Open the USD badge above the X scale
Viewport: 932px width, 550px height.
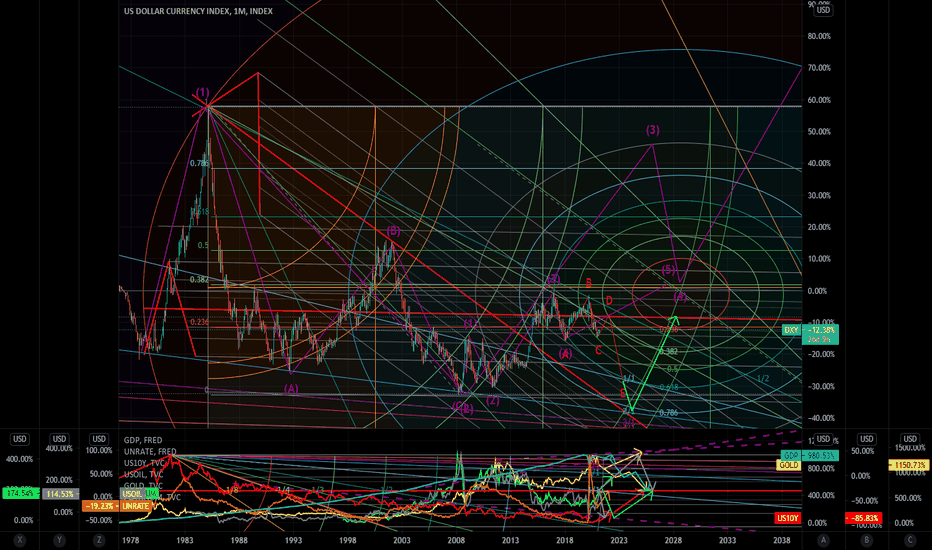pos(20,439)
